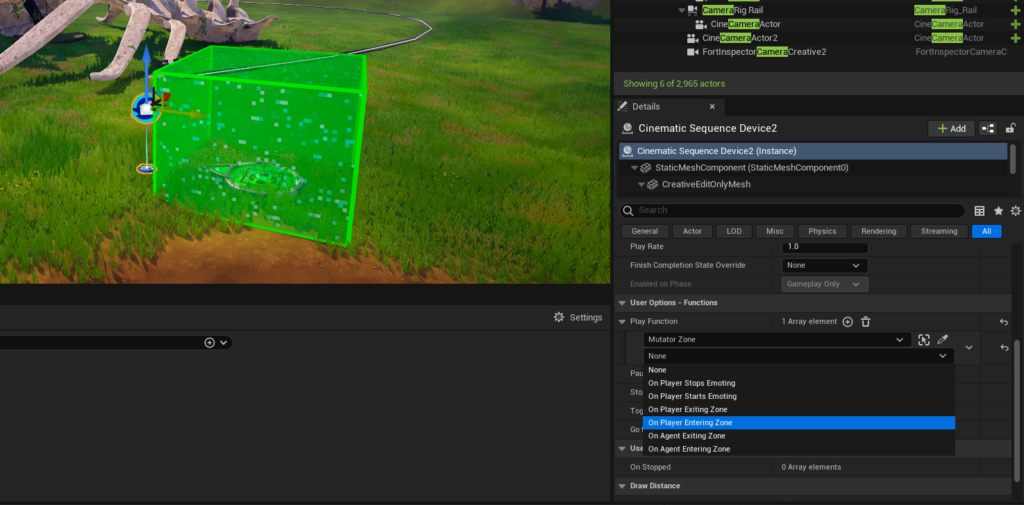Open the chevron beside the bottom panel plus
This screenshot has width=1024, height=505.
coord(224,342)
